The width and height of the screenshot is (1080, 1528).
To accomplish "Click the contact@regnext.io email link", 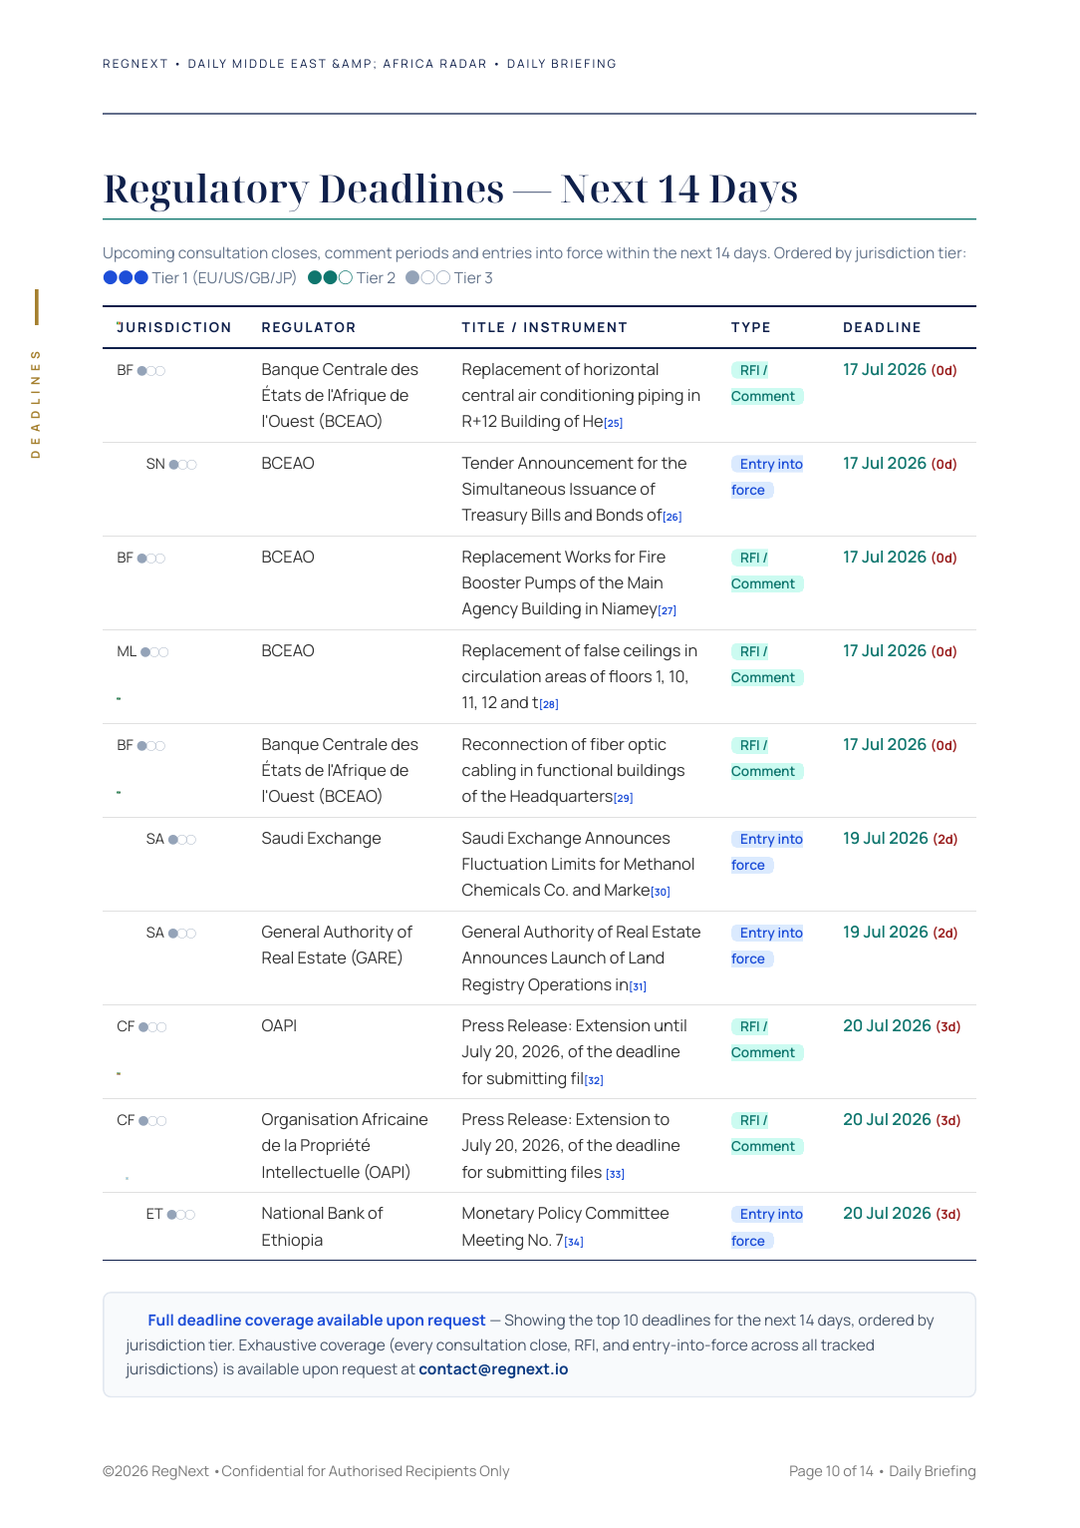I will pyautogui.click(x=493, y=1369).
